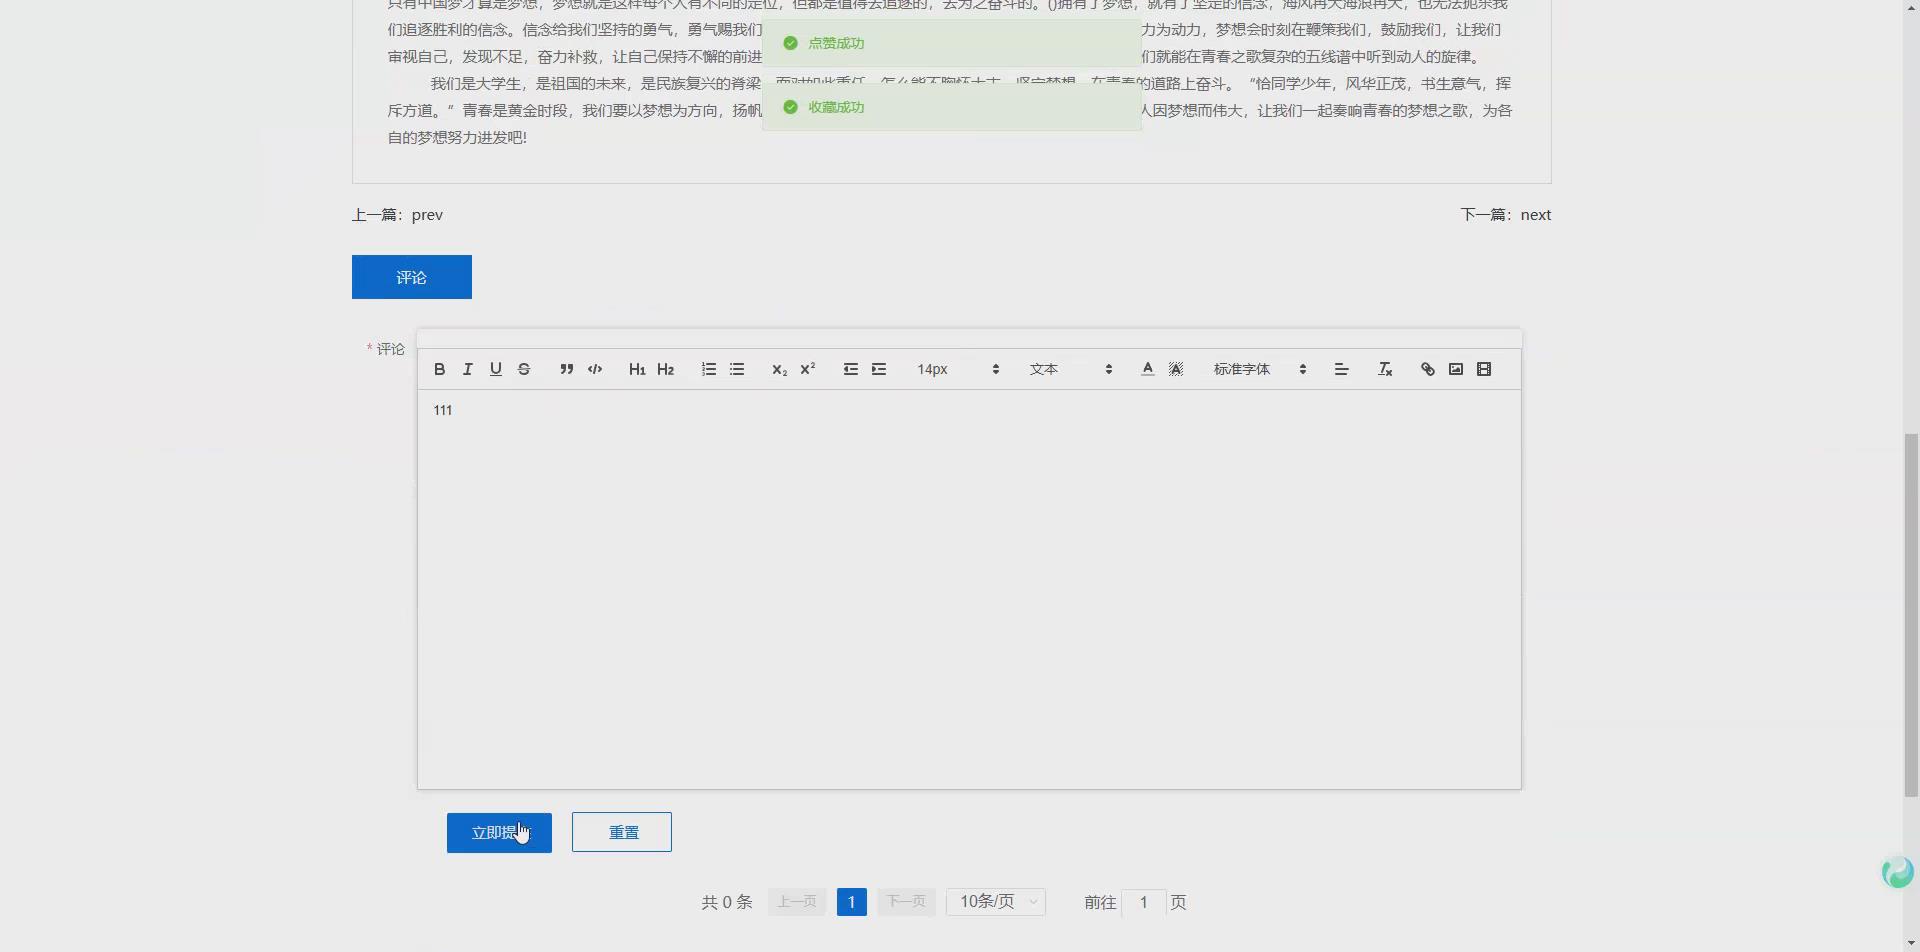Insert a hyperlink into the comment
This screenshot has height=952, width=1920.
1427,369
